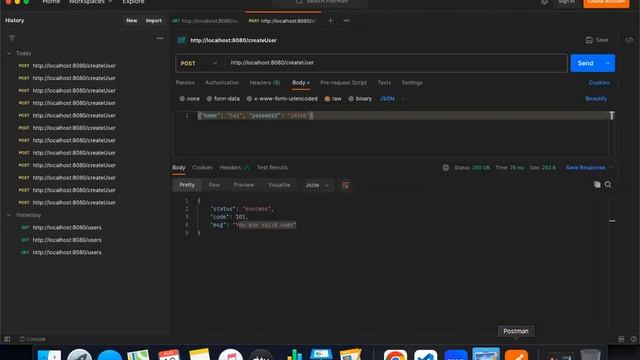Open the Explore menu in top bar

[x=133, y=2]
